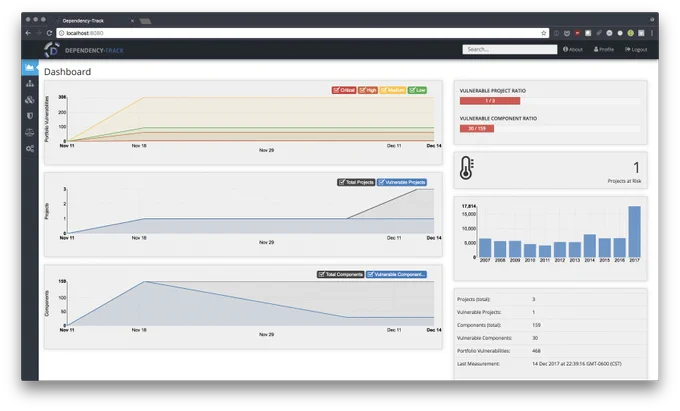
Task: Click the 'Projects (total):' row label
Action: pyautogui.click(x=474, y=299)
